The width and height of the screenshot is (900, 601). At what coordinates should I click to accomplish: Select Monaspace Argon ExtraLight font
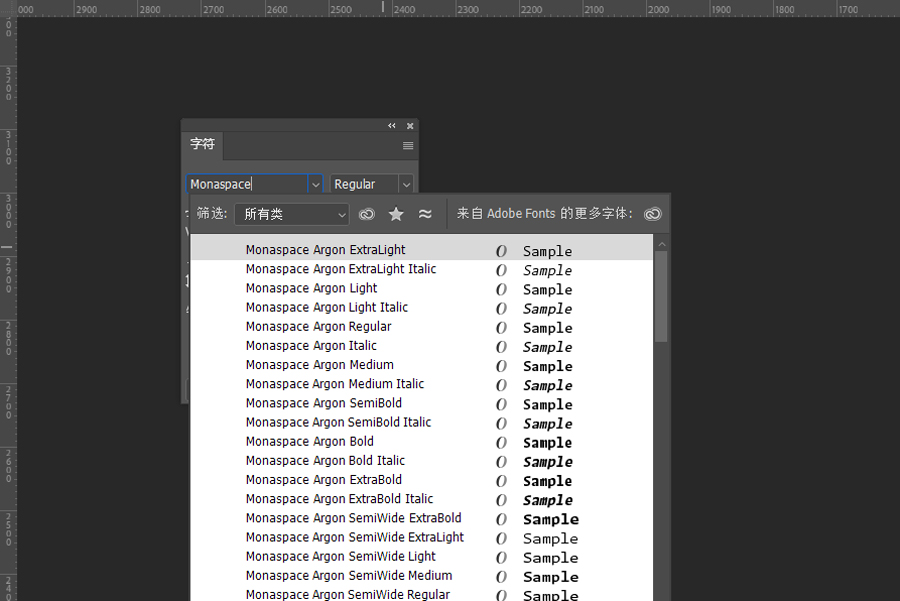[x=422, y=250]
